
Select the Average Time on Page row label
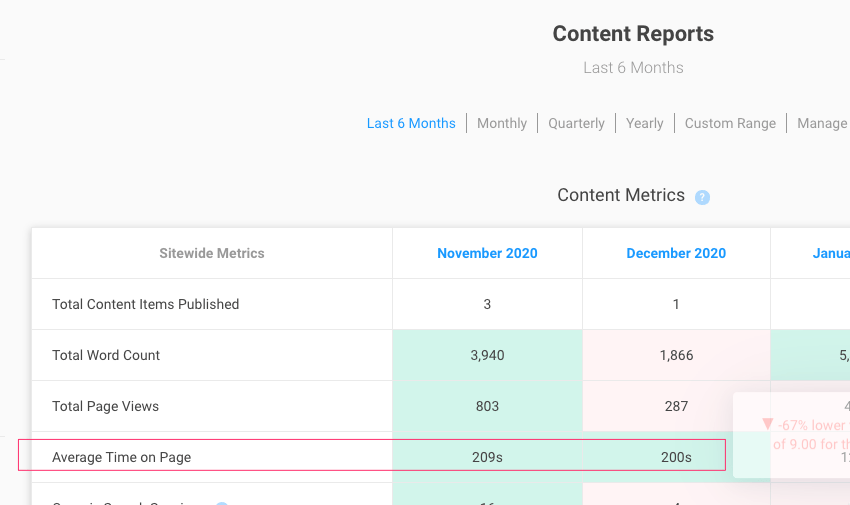121,457
